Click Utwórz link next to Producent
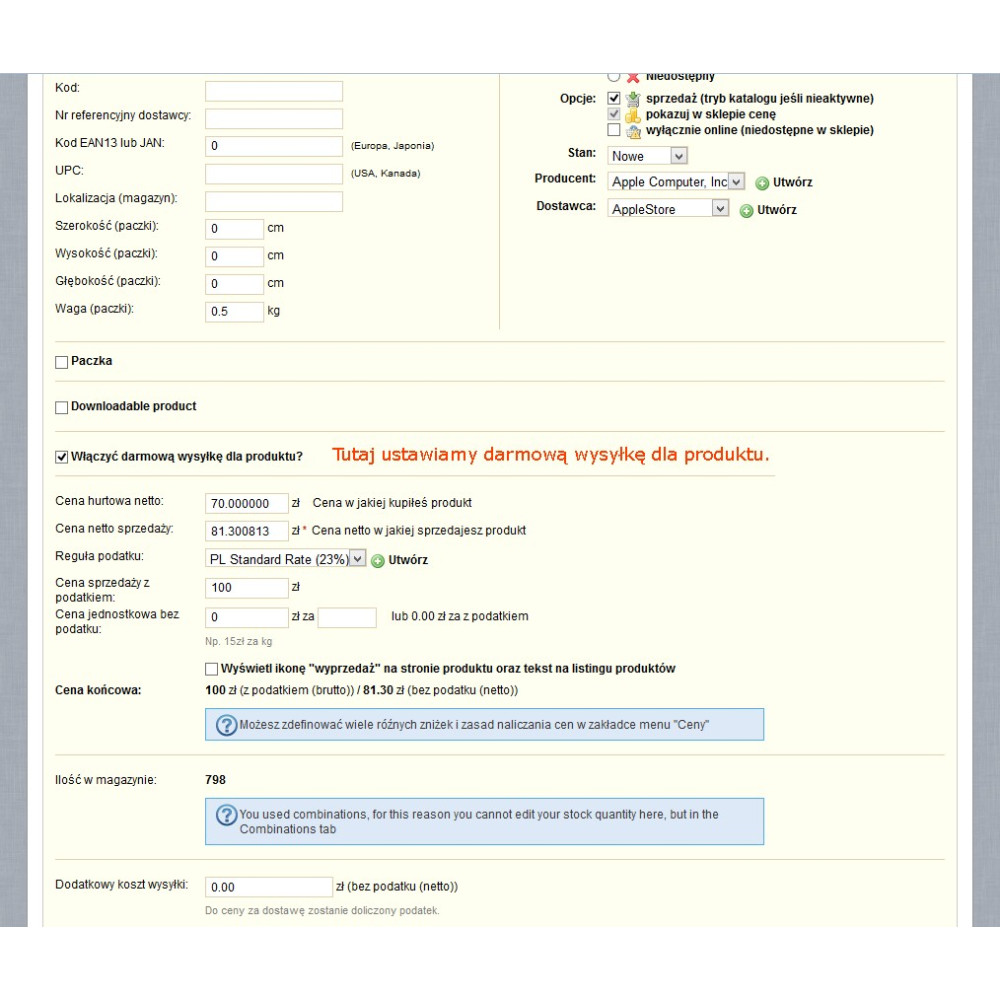Viewport: 1000px width, 1000px height. point(792,182)
